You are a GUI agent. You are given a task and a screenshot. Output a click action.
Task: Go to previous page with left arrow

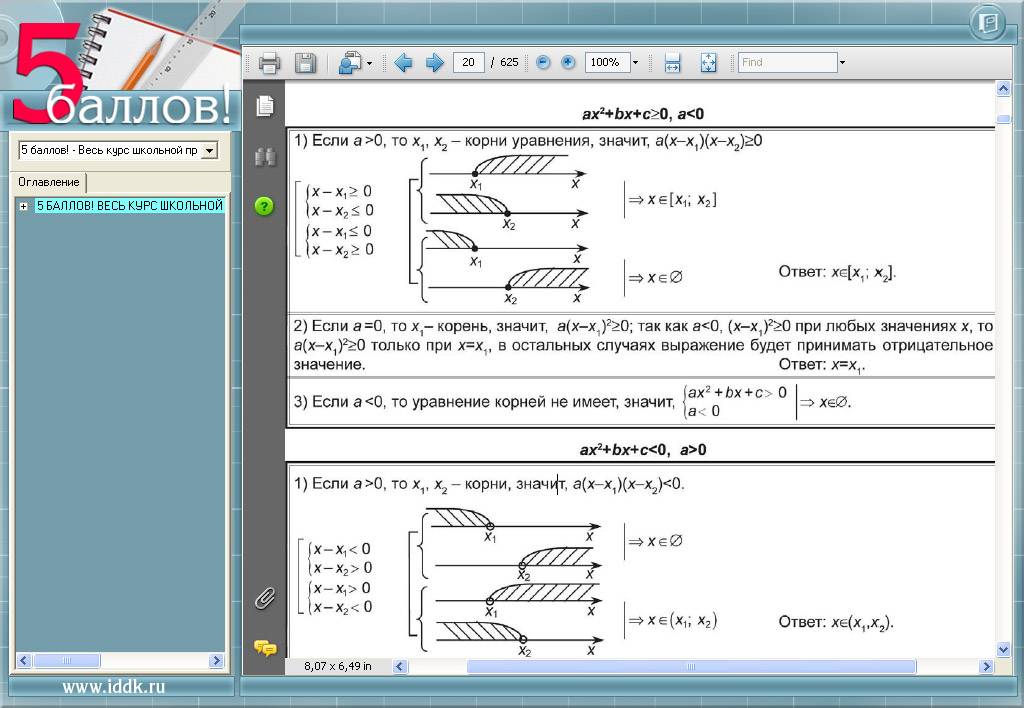(403, 63)
